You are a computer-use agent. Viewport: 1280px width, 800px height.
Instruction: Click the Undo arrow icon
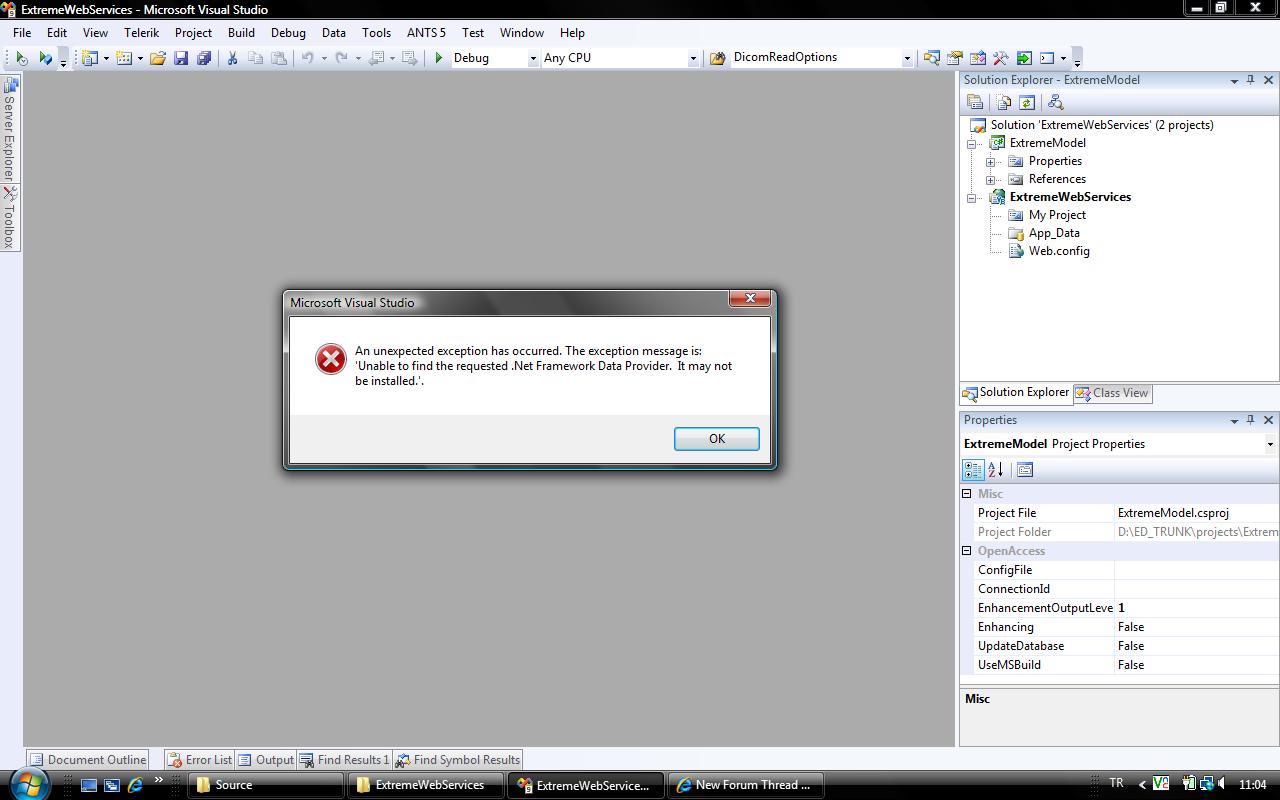308,58
